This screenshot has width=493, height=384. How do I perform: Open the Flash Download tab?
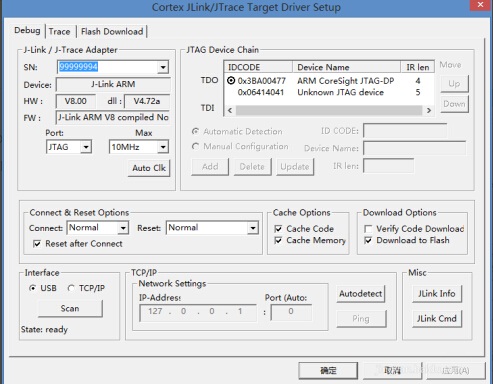click(112, 32)
